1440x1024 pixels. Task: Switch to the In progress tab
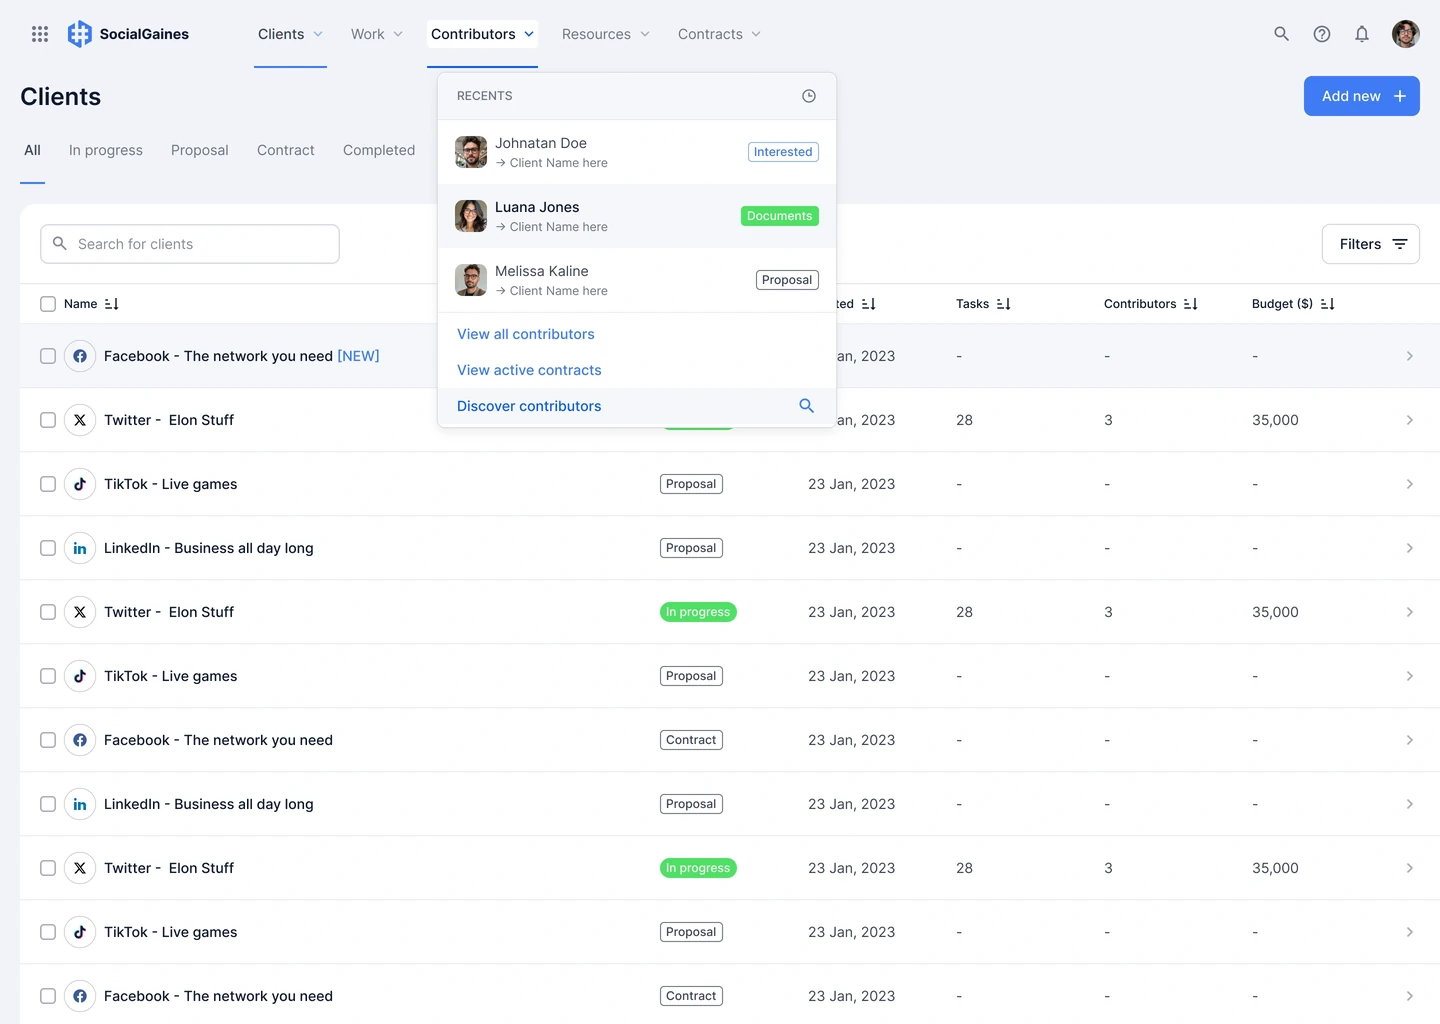point(106,150)
